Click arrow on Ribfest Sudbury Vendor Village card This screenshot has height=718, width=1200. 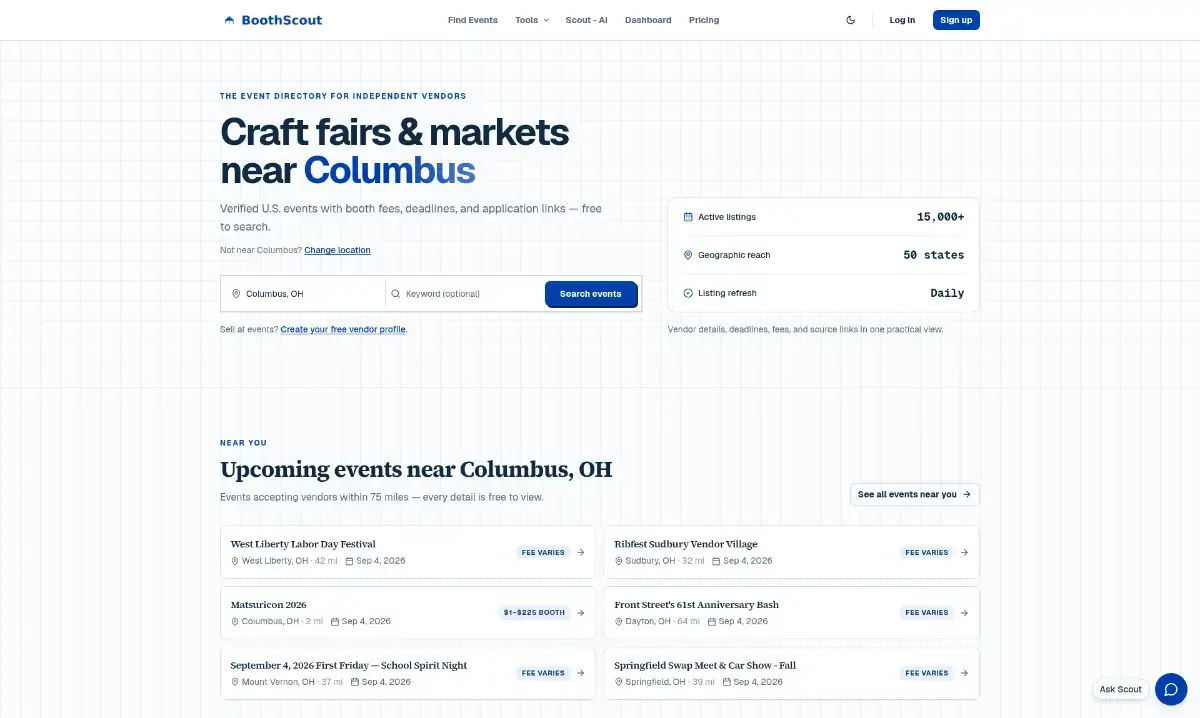(965, 552)
